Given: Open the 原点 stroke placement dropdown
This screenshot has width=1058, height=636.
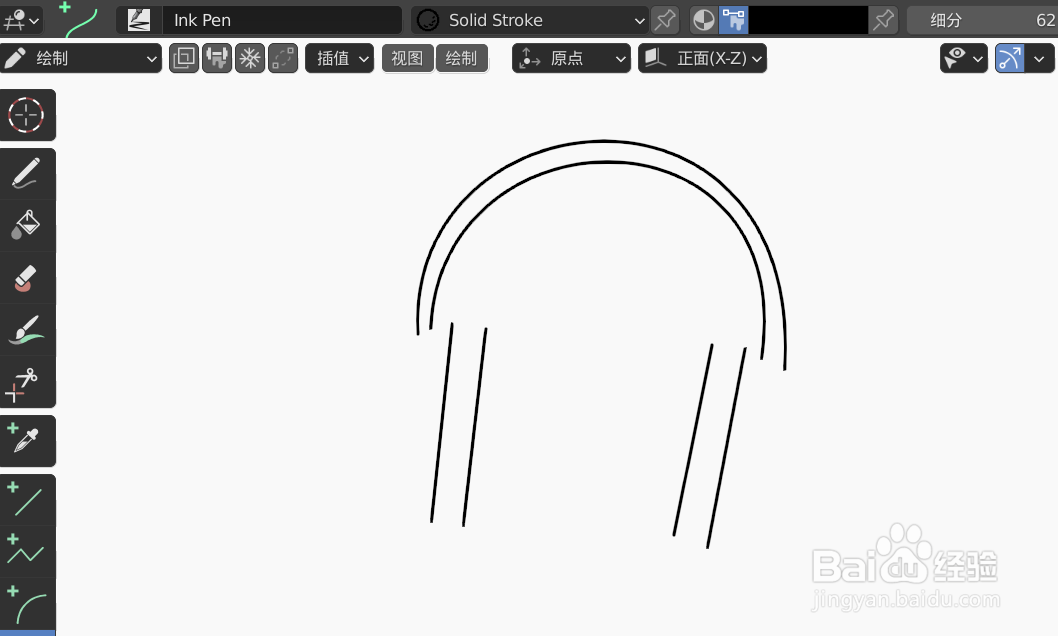Looking at the screenshot, I should [x=571, y=58].
